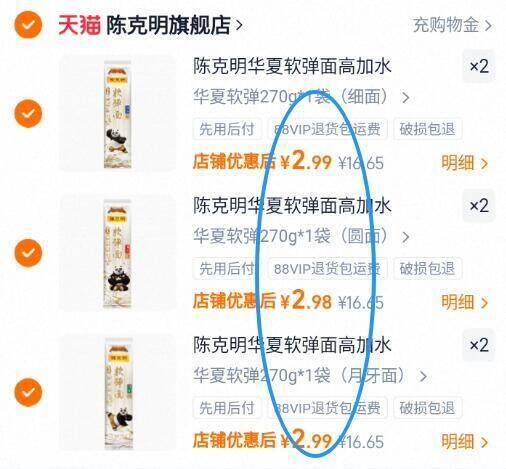Uncheck the 陈克明旗舰店 store checkbox
The height and width of the screenshot is (469, 506).
28,24
